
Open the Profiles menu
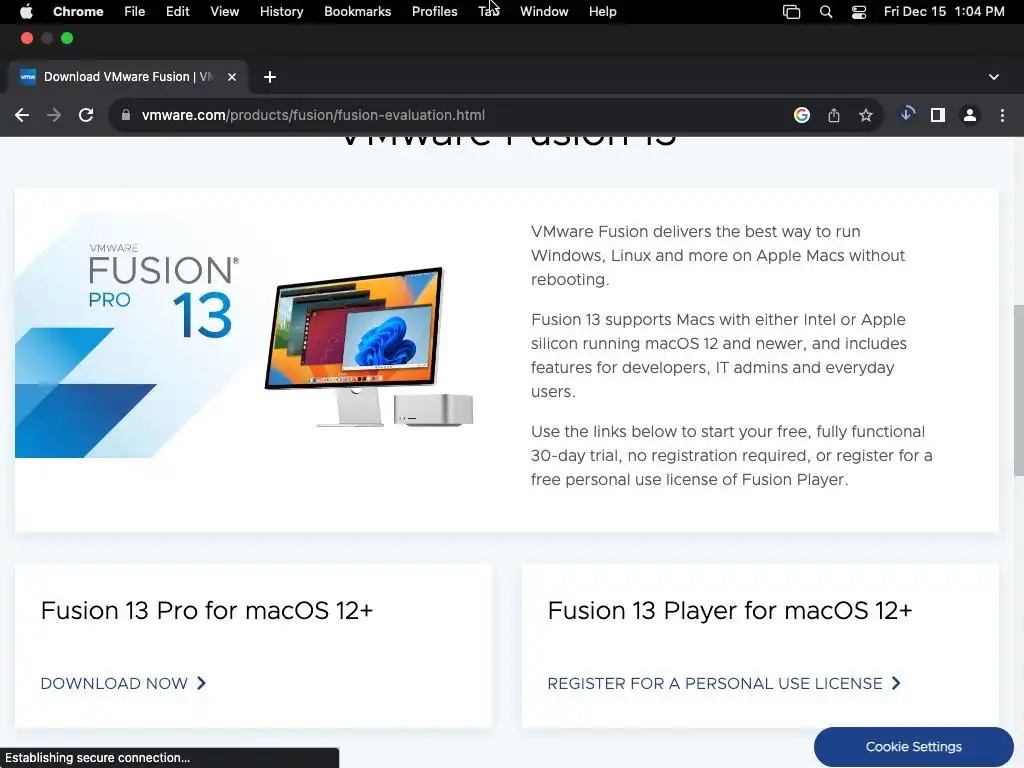pos(434,11)
